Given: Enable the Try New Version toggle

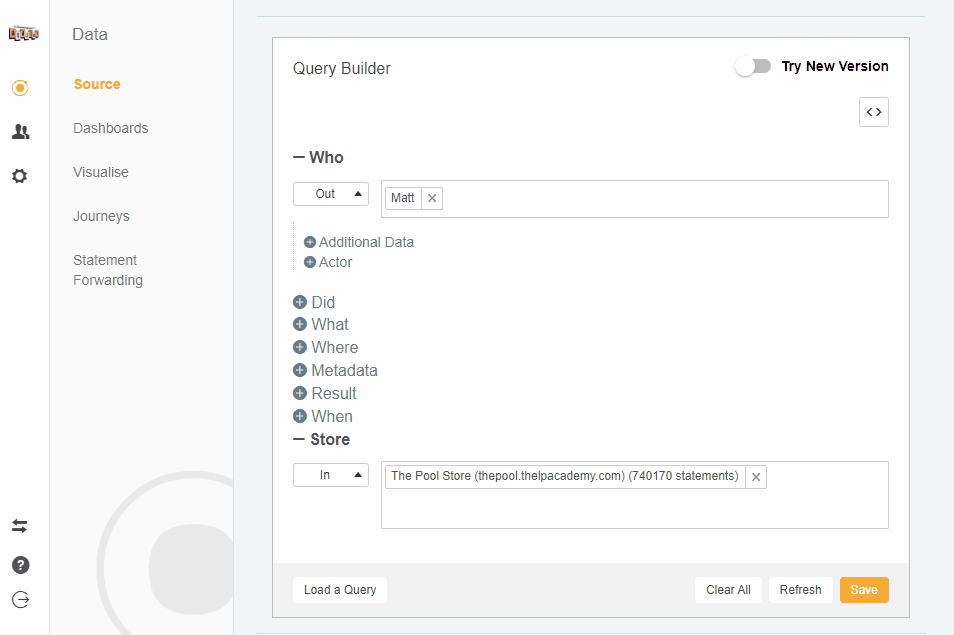Looking at the screenshot, I should click(753, 65).
